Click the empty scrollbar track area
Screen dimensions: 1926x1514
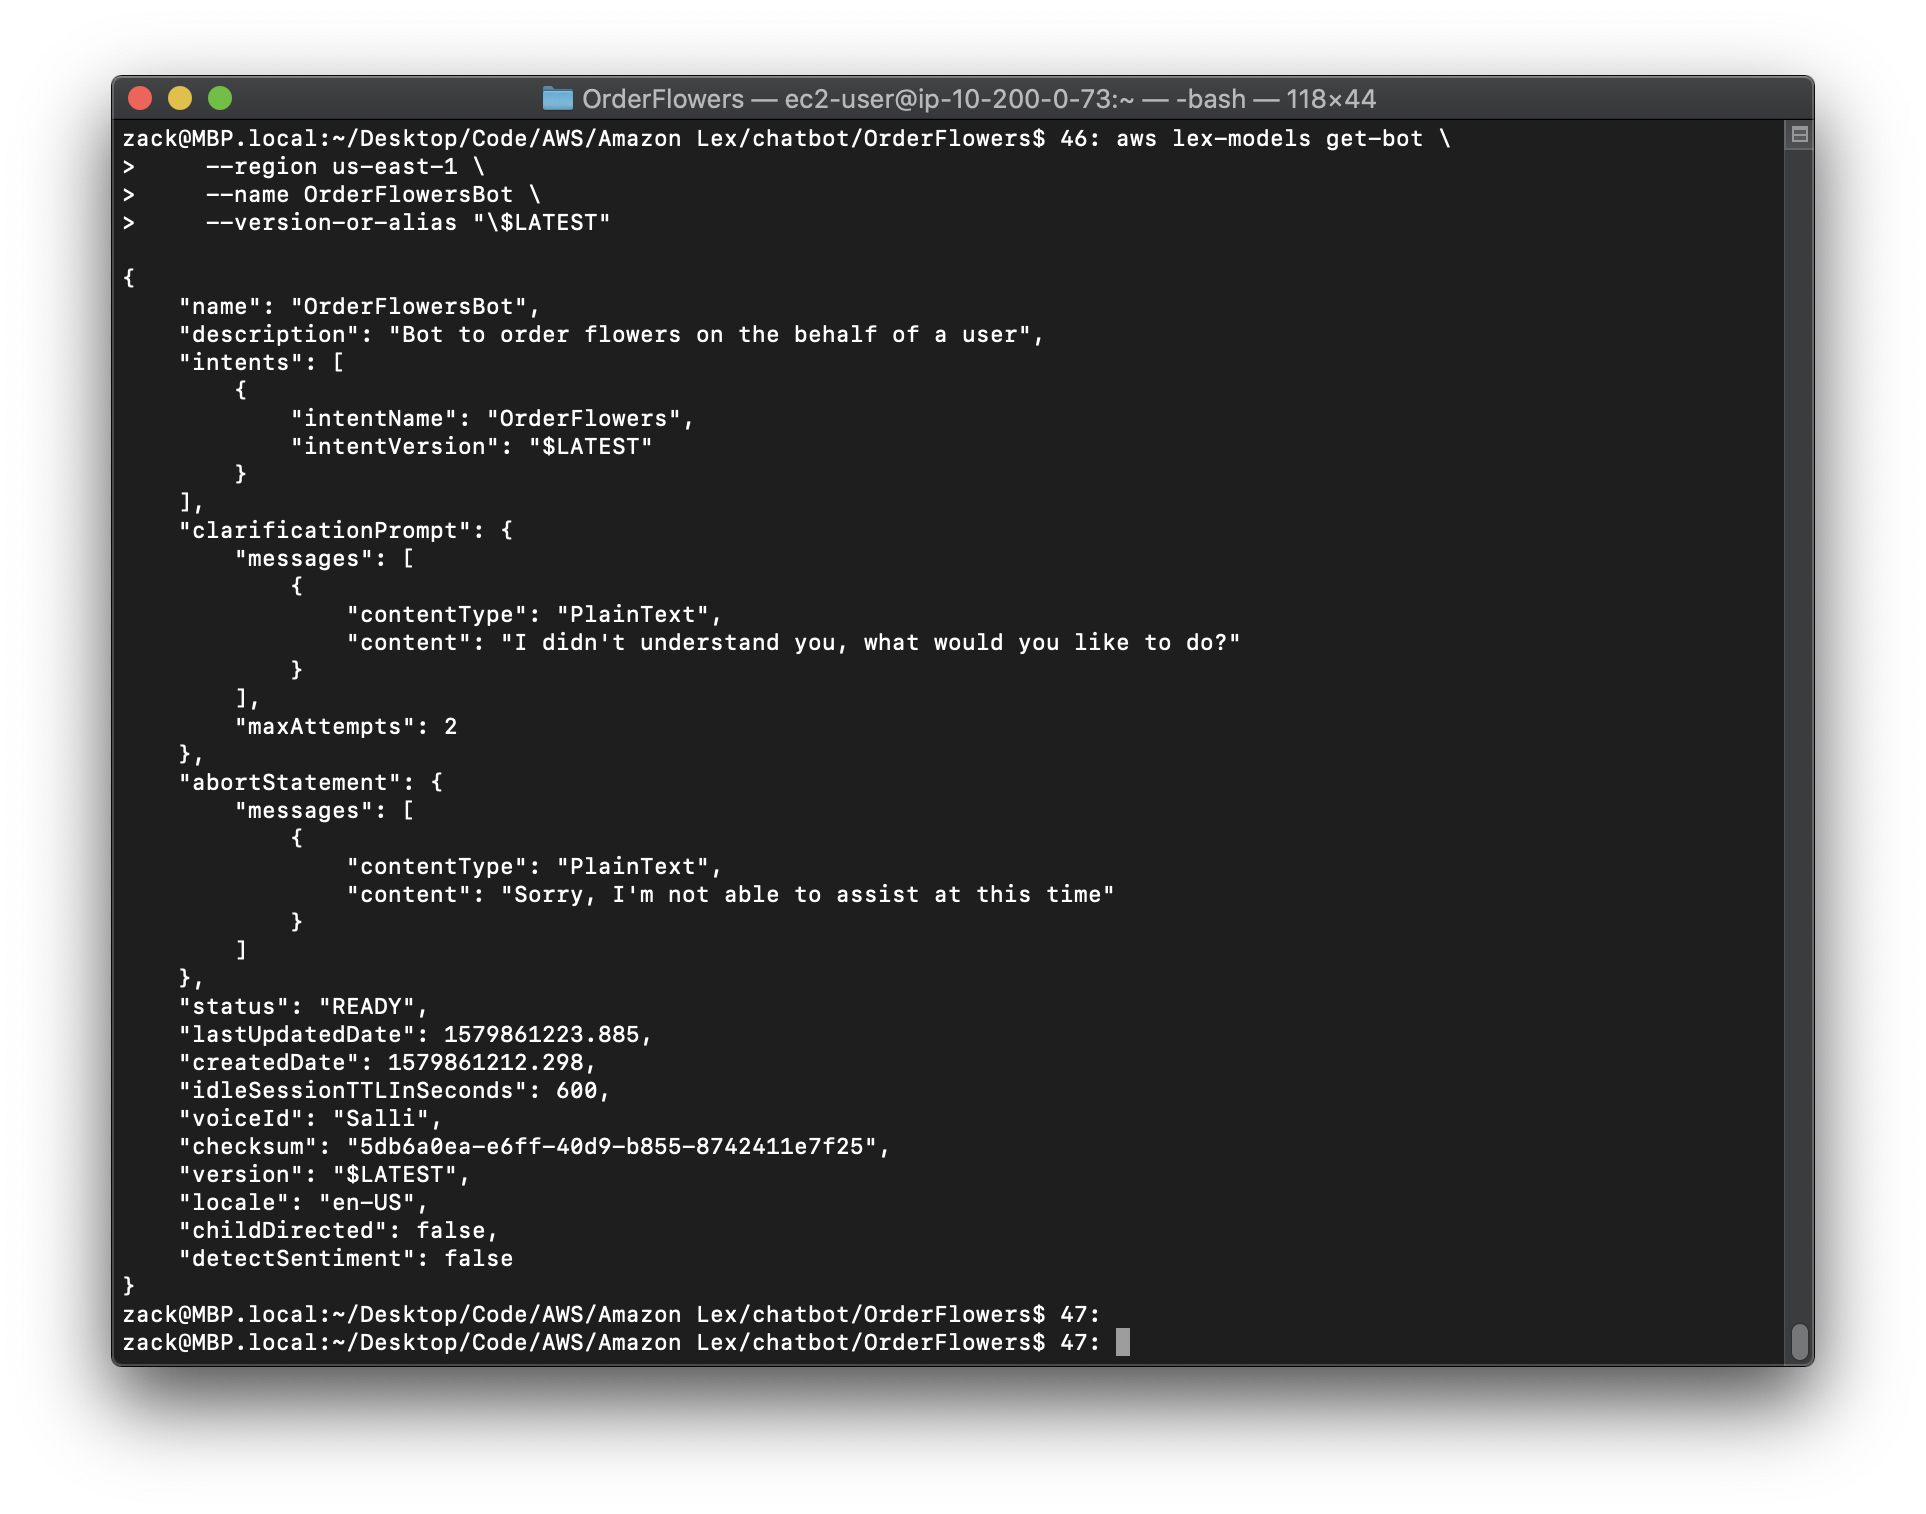click(1799, 700)
